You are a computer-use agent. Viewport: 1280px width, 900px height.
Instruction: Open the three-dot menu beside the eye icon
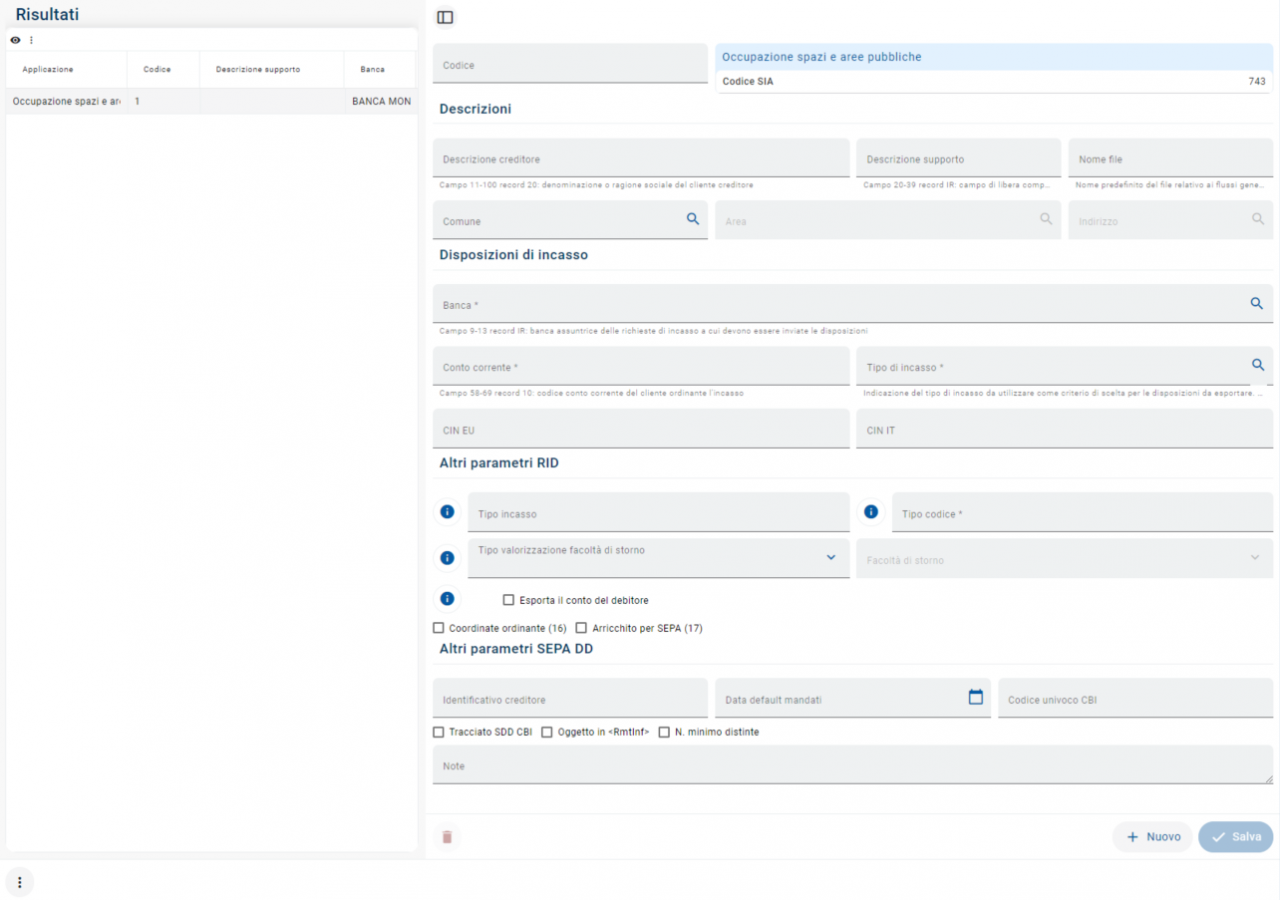pos(31,40)
